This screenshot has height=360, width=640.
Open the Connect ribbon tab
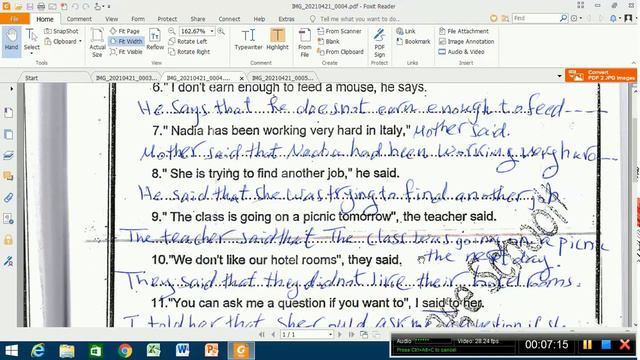click(229, 19)
